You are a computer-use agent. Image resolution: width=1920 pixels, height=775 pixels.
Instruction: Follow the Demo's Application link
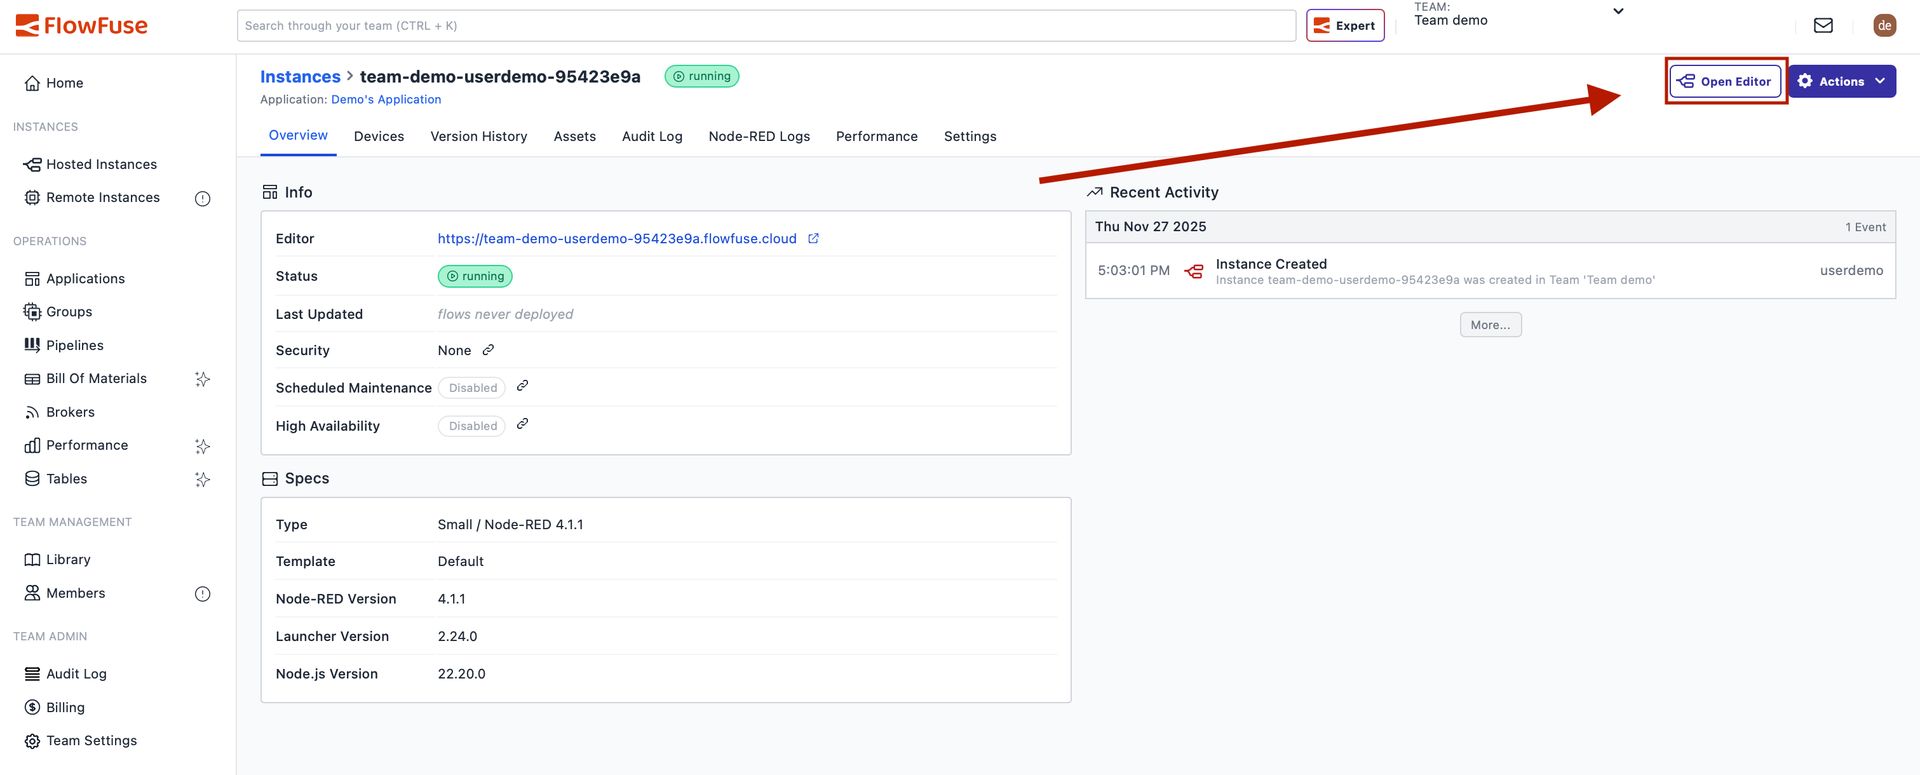pyautogui.click(x=386, y=100)
